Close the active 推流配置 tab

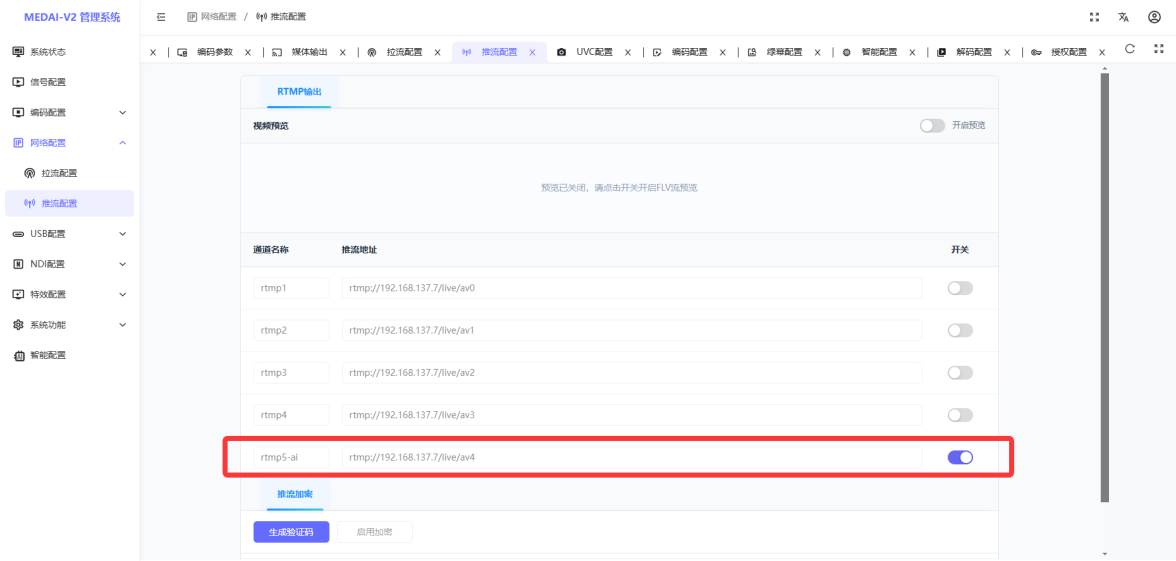(x=532, y=52)
